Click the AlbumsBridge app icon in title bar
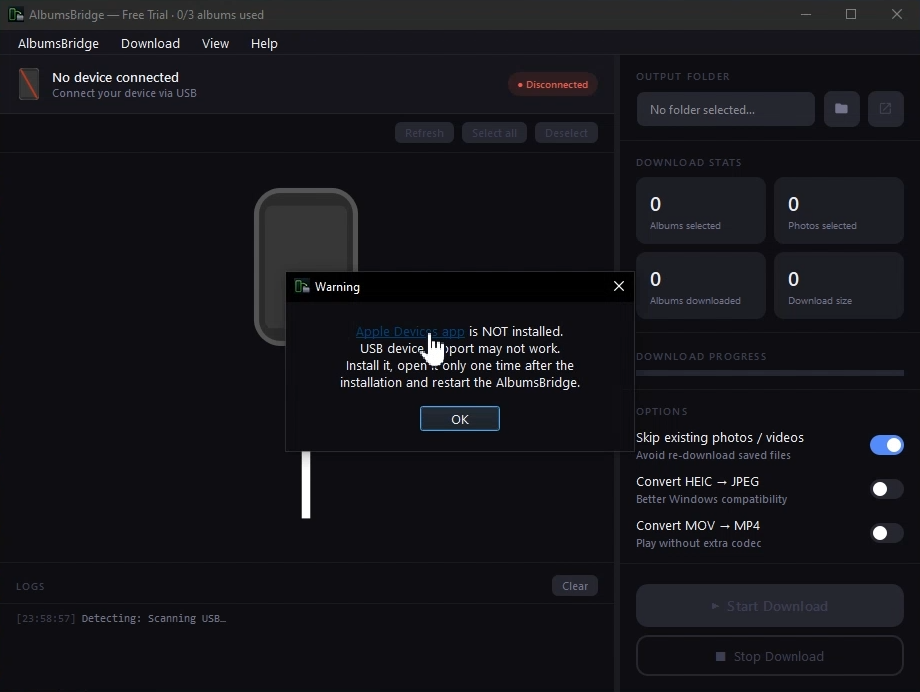 point(16,14)
